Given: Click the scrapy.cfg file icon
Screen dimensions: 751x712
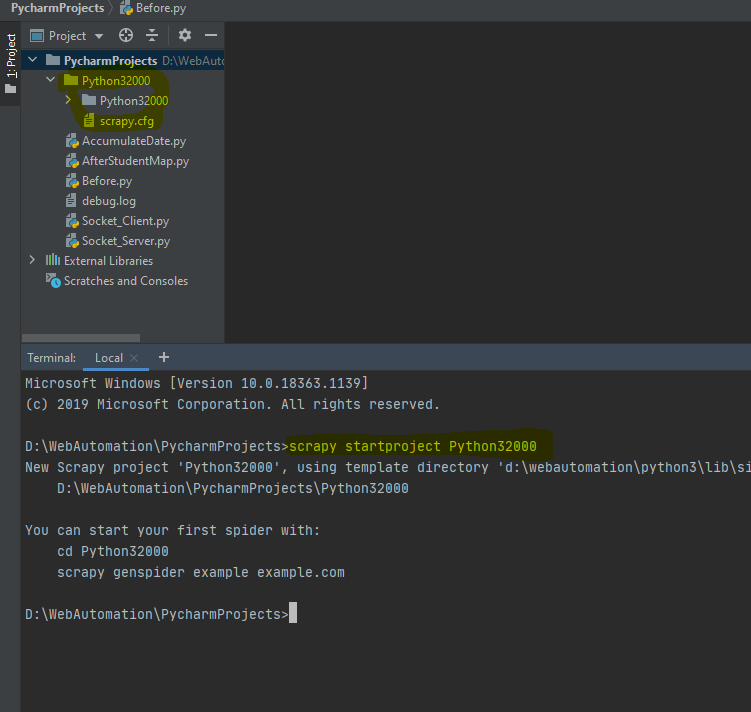Looking at the screenshot, I should coord(89,121).
